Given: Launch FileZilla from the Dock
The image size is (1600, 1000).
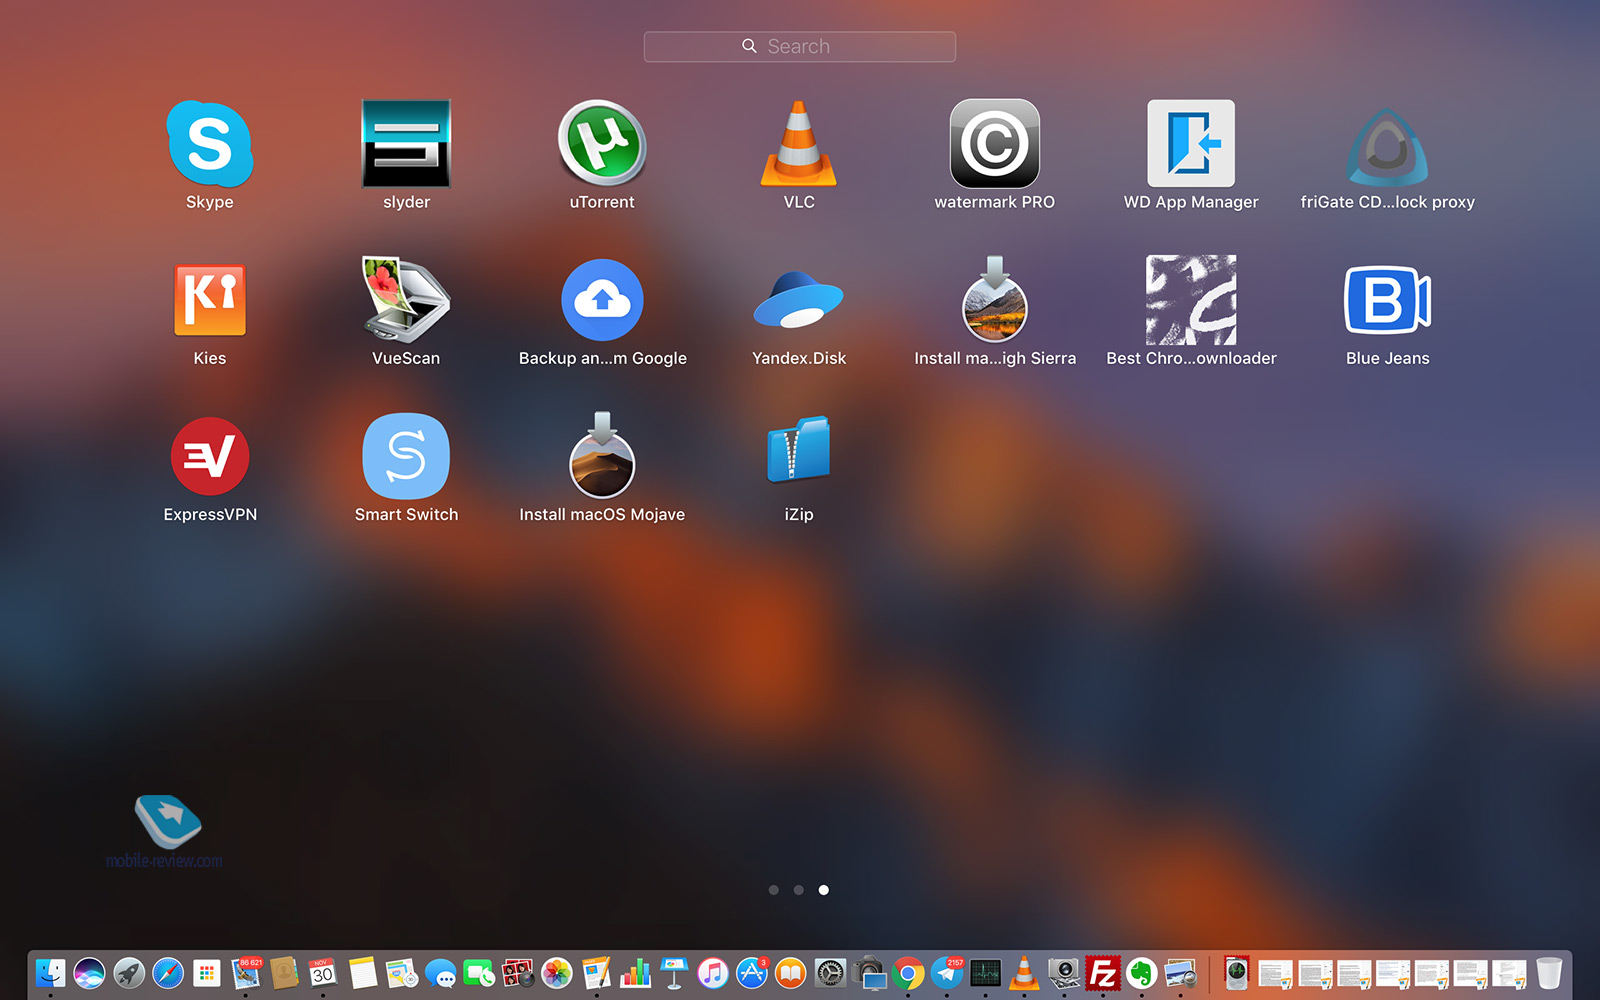Looking at the screenshot, I should pos(1102,973).
